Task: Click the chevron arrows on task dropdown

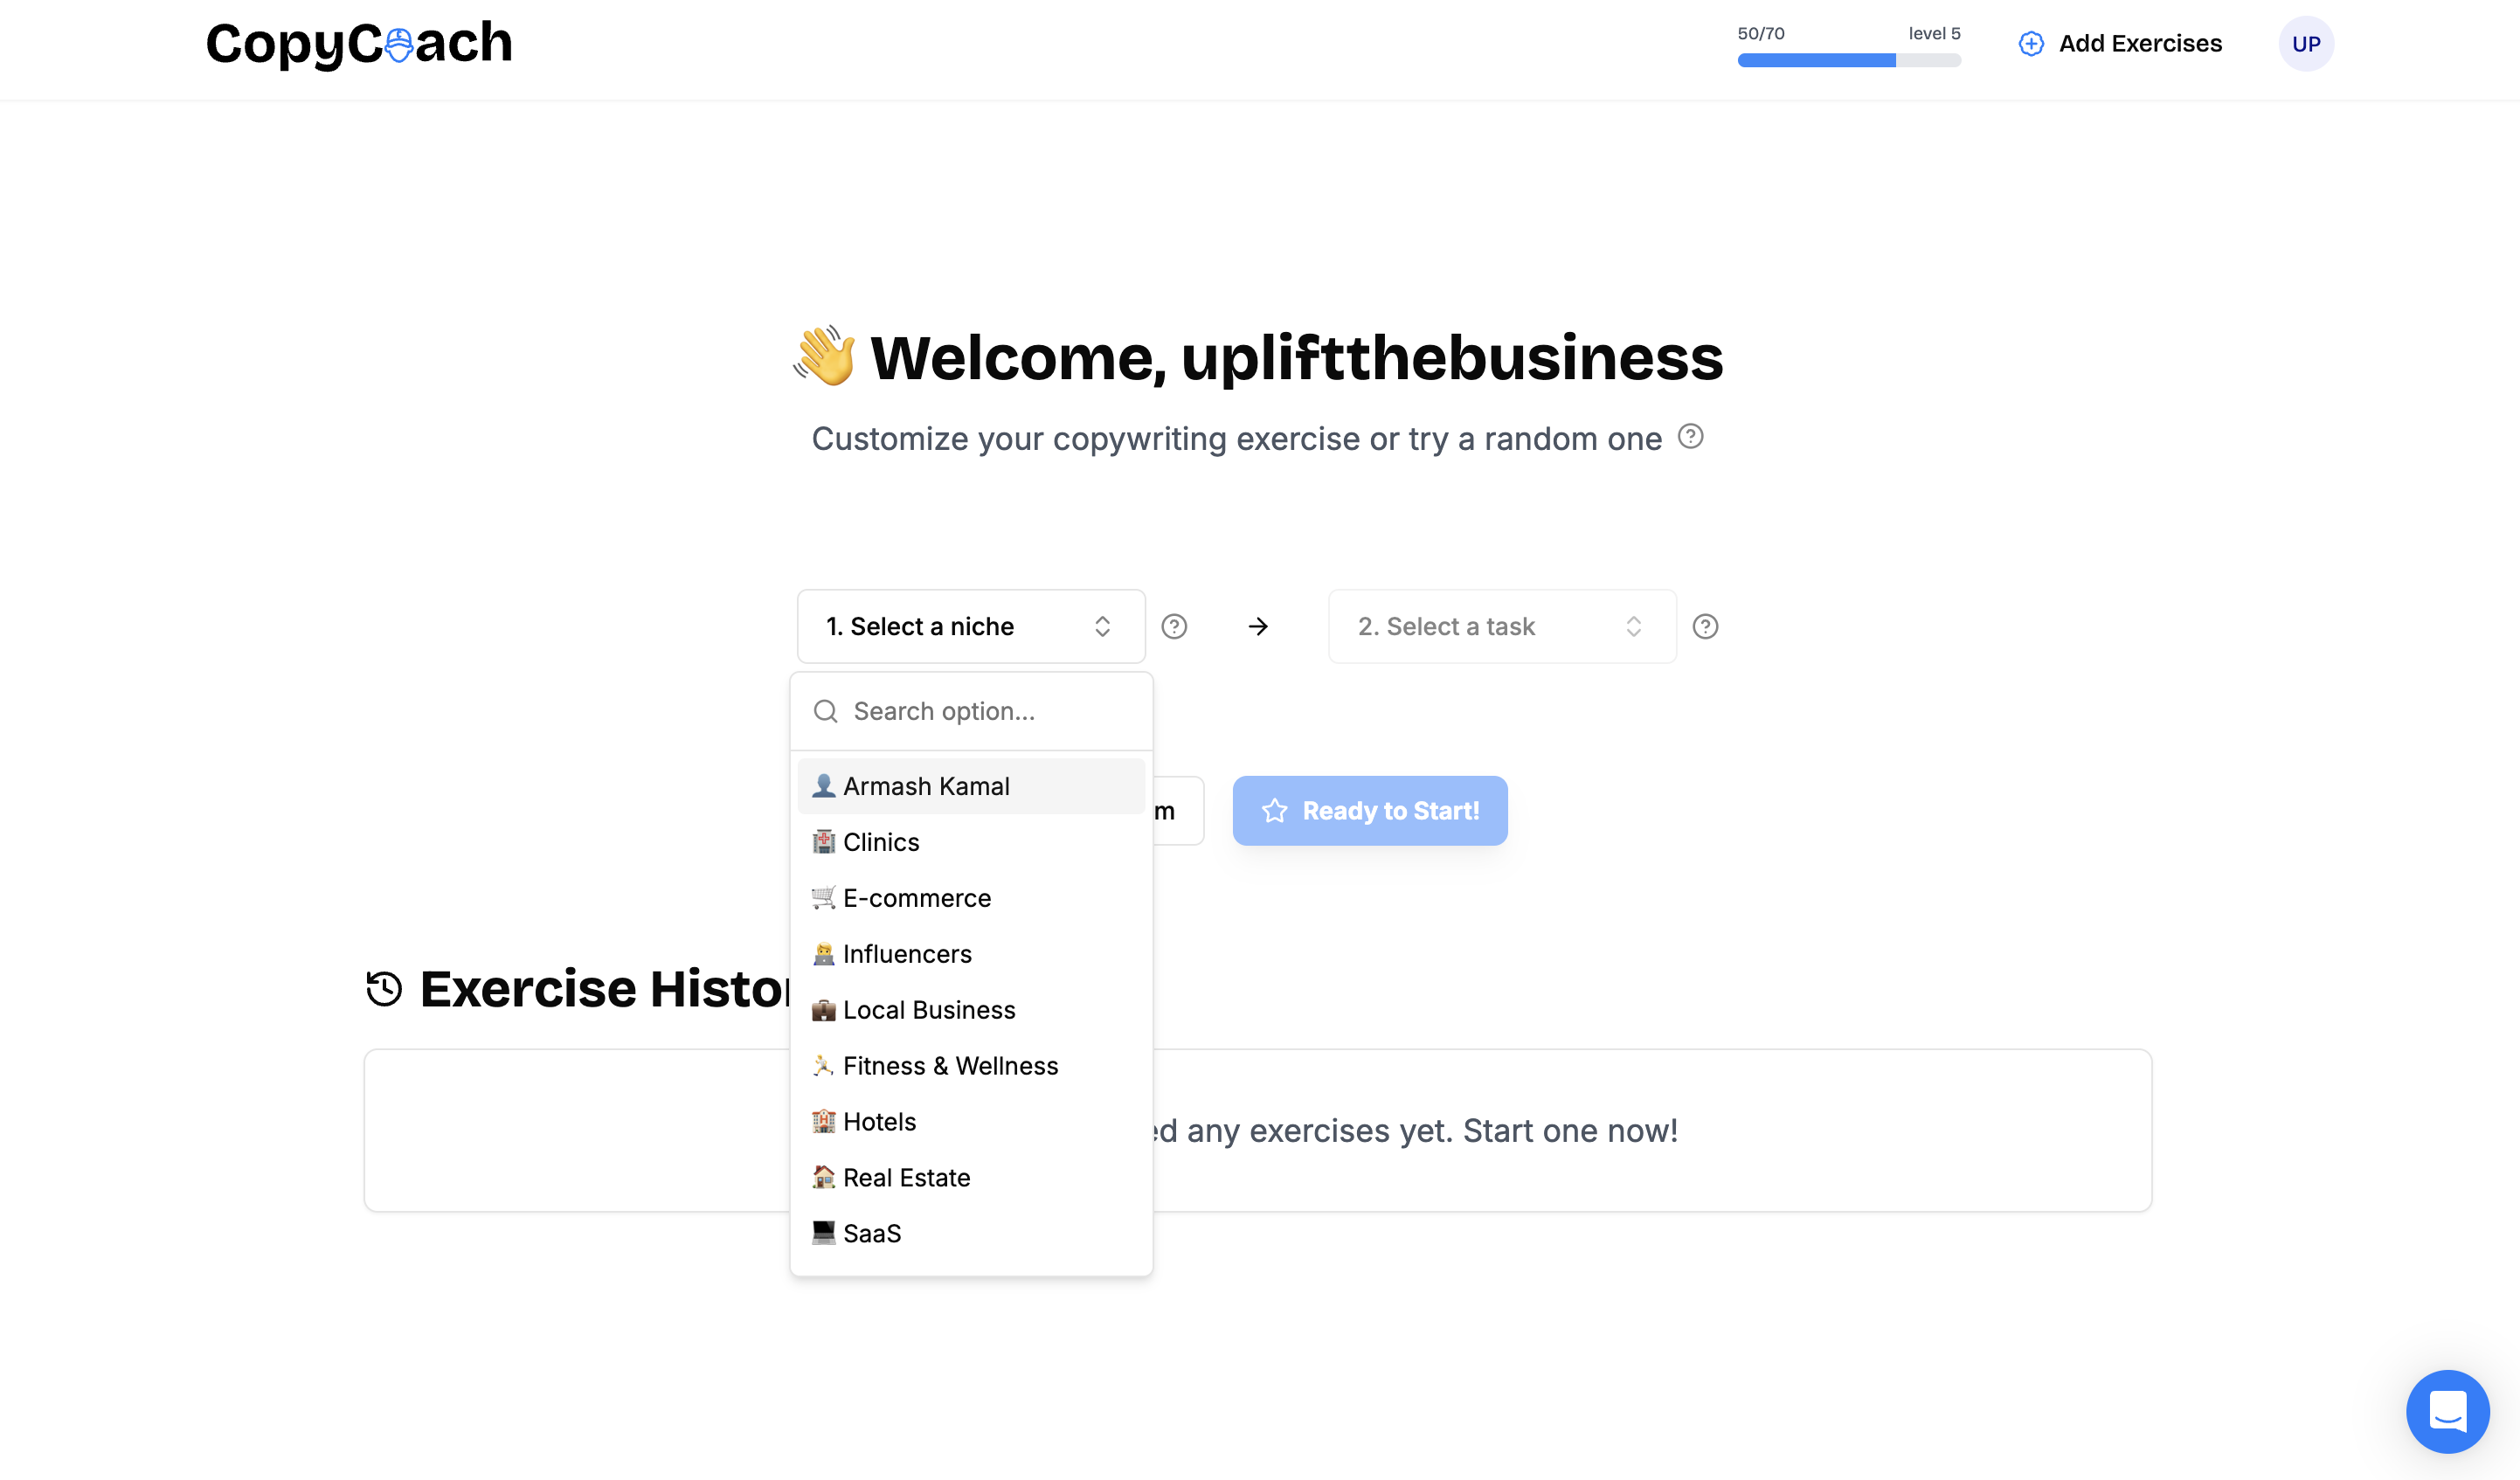Action: click(1633, 626)
